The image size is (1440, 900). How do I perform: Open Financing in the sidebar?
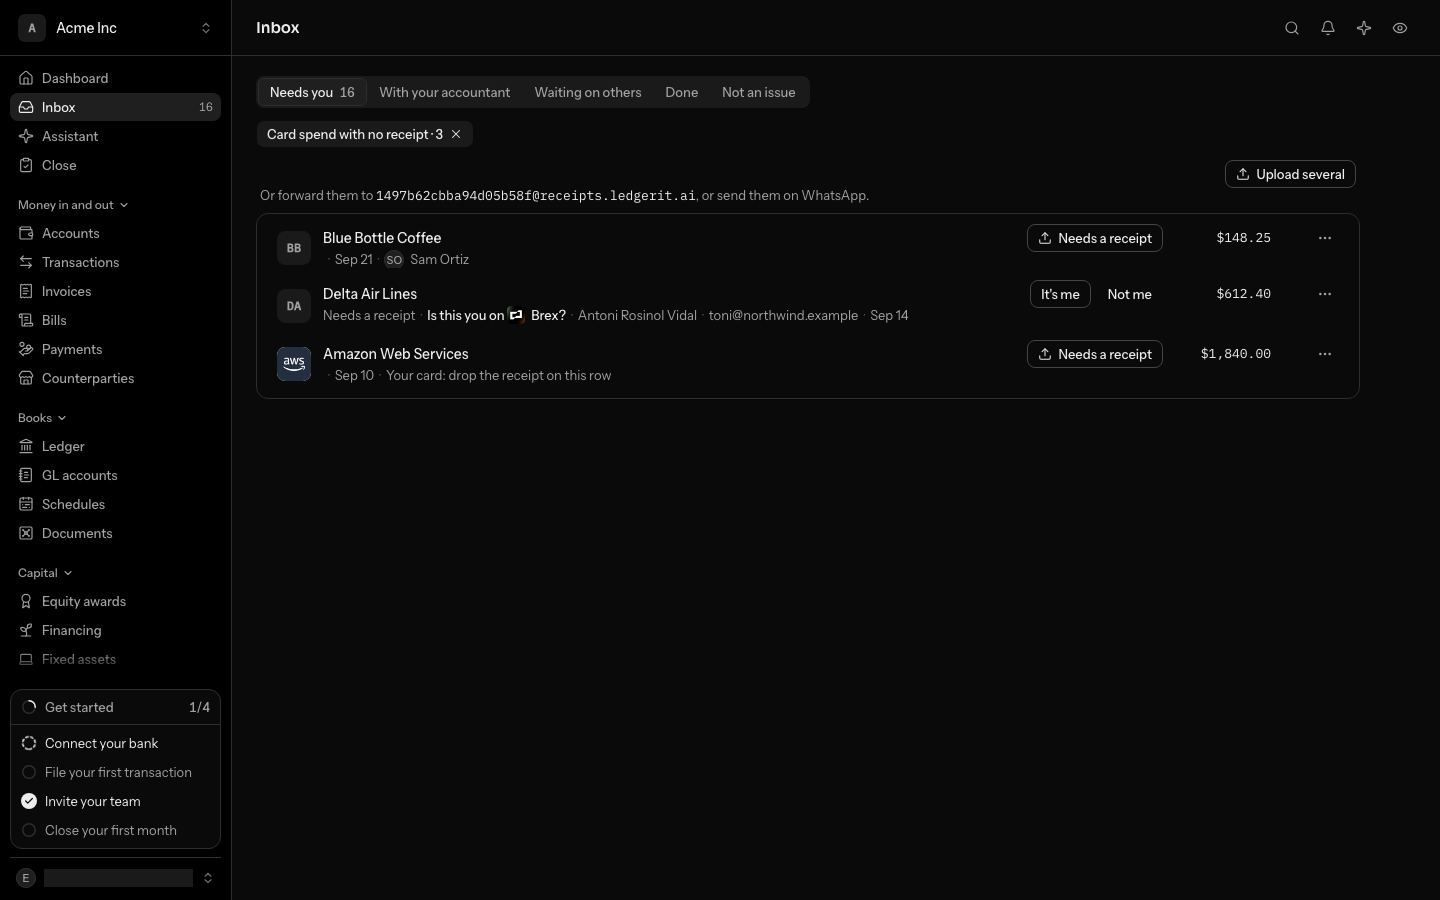[x=115, y=630]
